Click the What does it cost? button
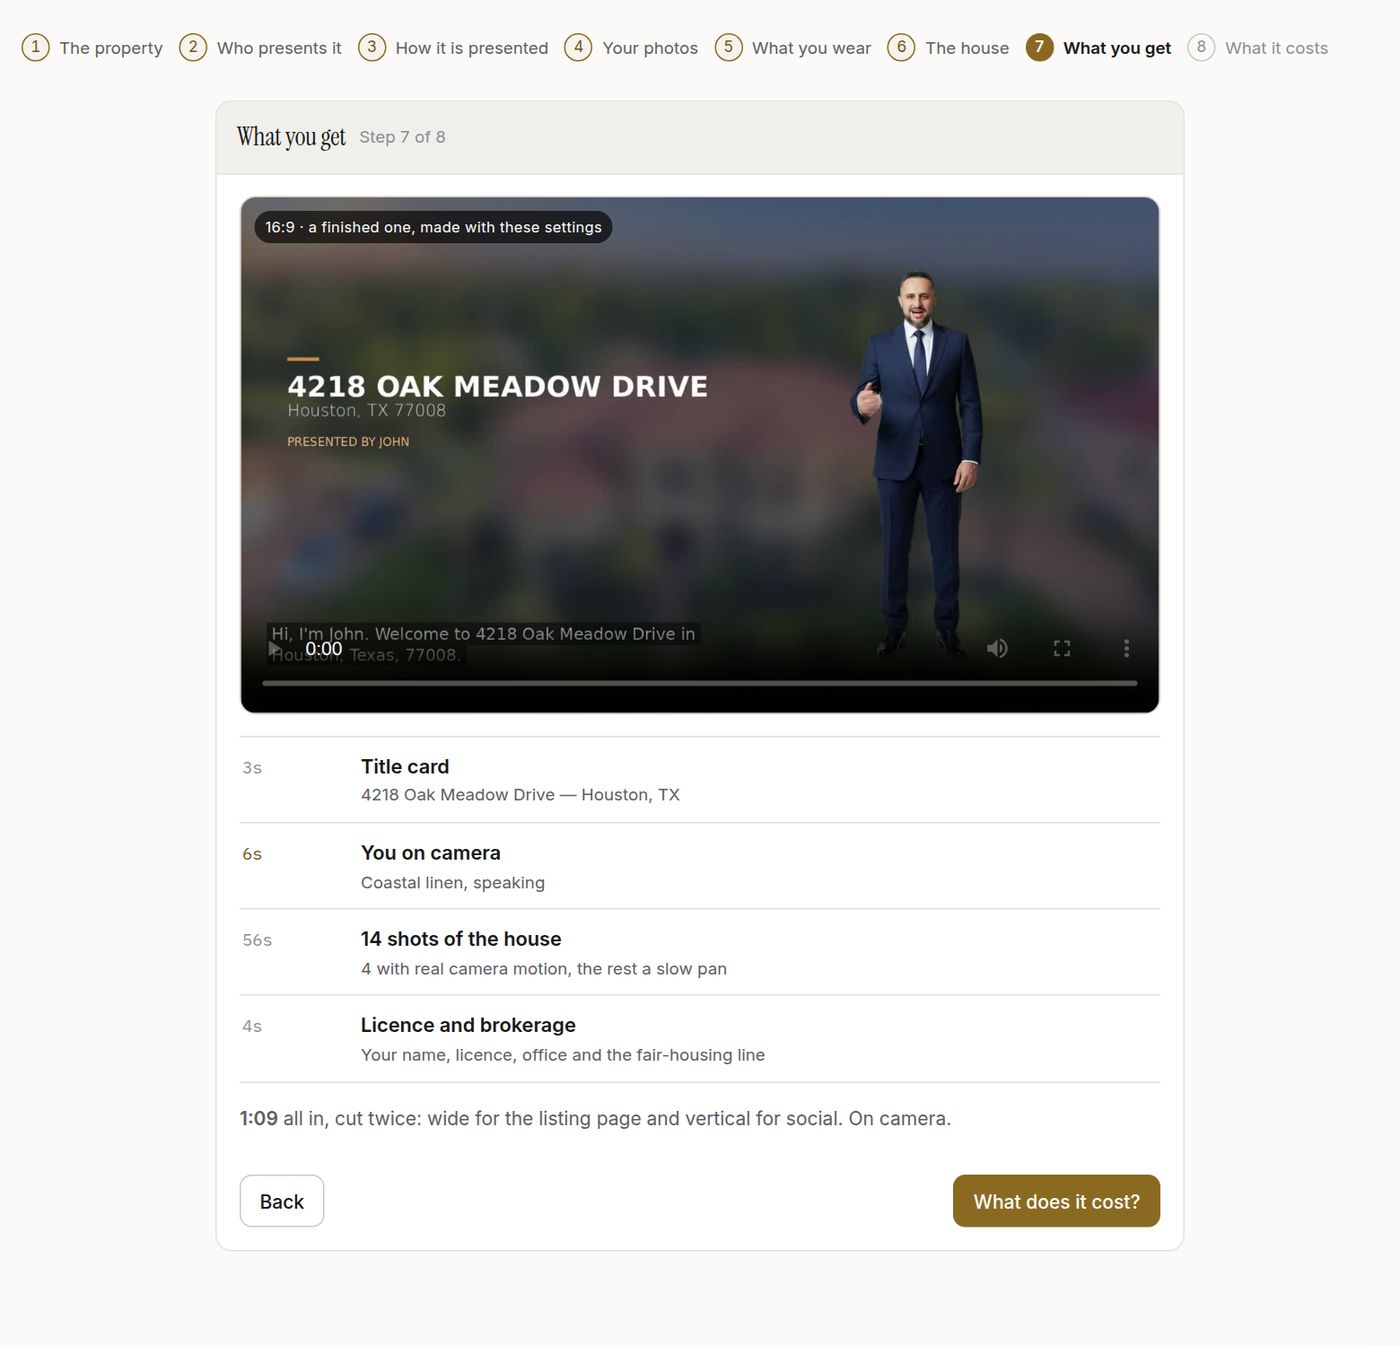This screenshot has width=1400, height=1346. coord(1056,1201)
